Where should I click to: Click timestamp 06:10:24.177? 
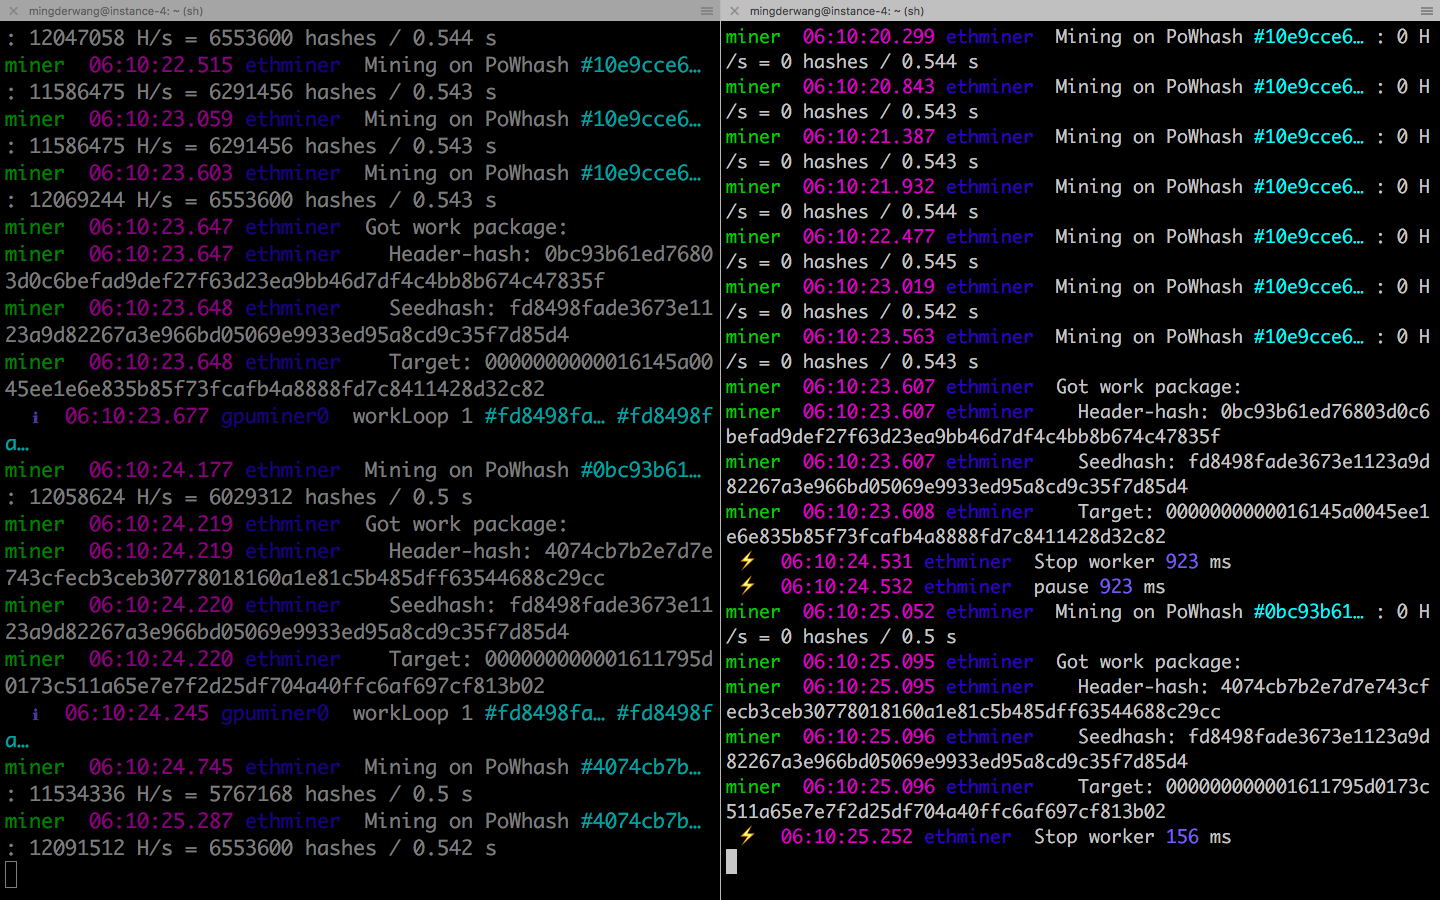click(161, 470)
